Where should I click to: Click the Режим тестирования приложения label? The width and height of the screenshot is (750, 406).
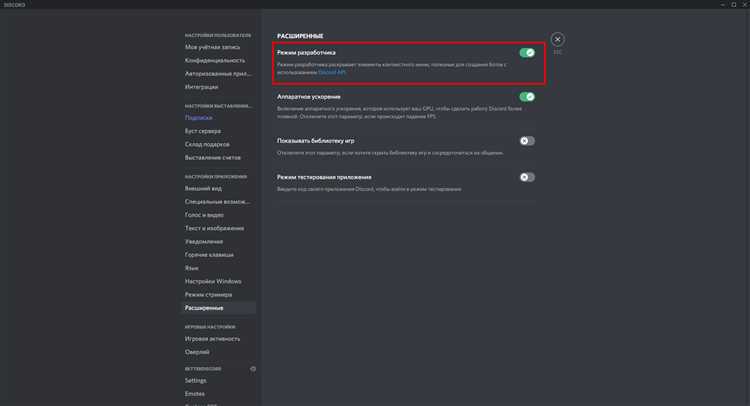point(324,177)
